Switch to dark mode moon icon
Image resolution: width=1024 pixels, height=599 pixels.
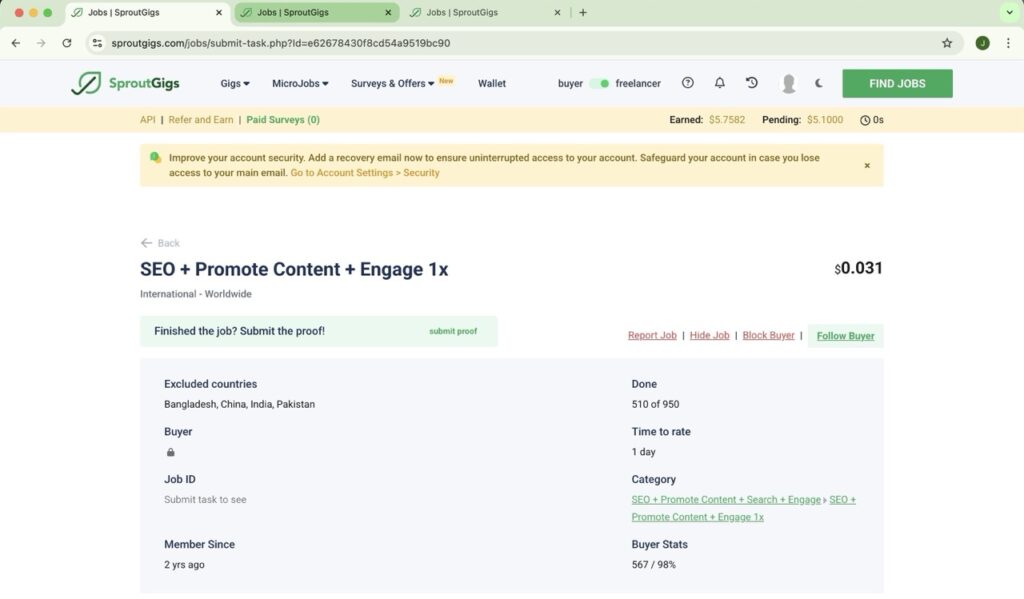(x=819, y=83)
